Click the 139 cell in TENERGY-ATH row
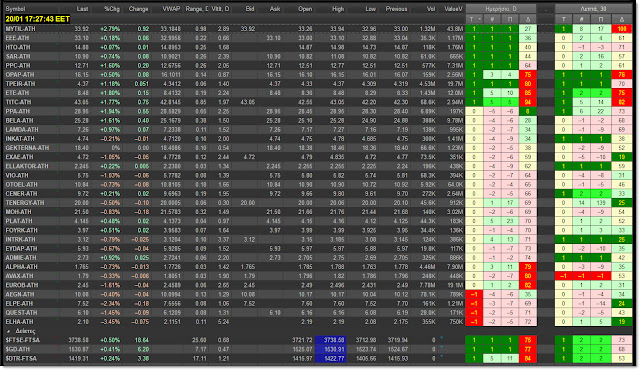 pyautogui.click(x=601, y=203)
